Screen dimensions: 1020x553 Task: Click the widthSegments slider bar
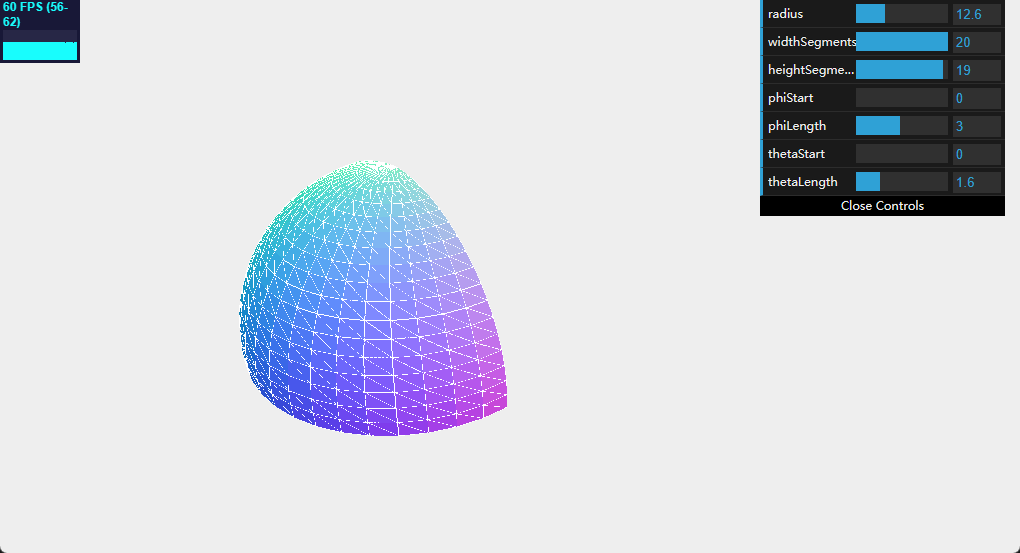pos(901,42)
